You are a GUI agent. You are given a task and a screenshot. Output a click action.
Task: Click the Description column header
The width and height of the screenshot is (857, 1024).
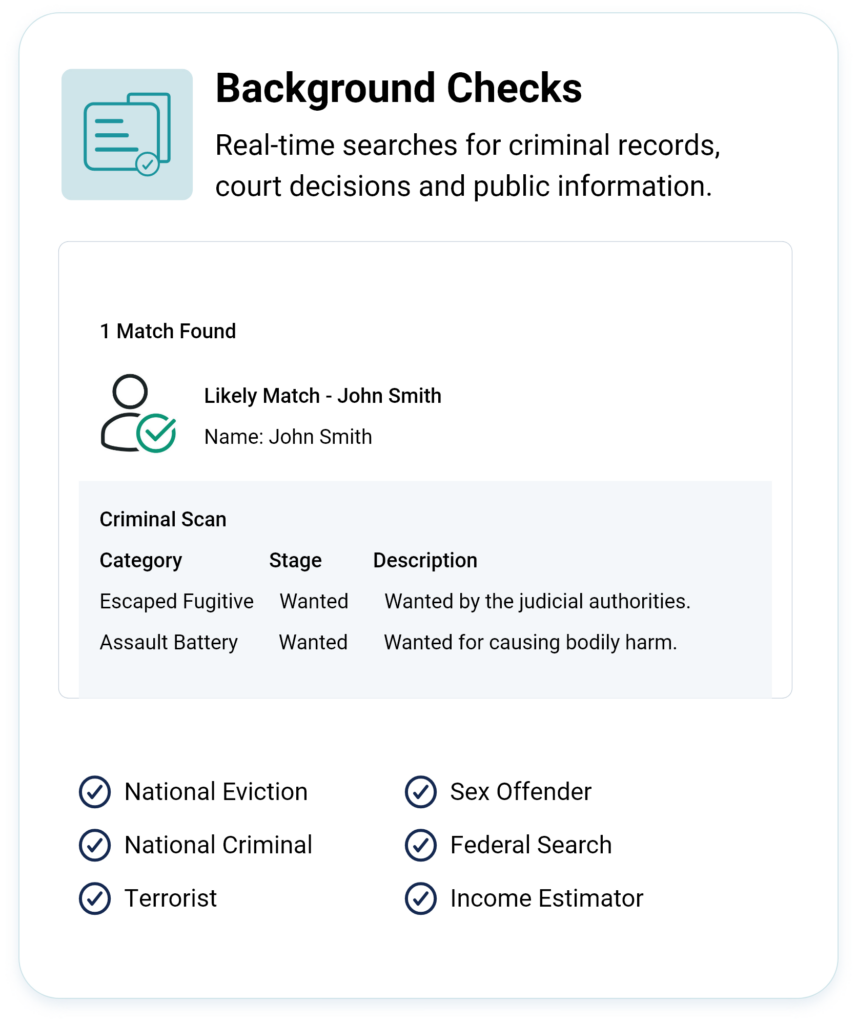425,560
